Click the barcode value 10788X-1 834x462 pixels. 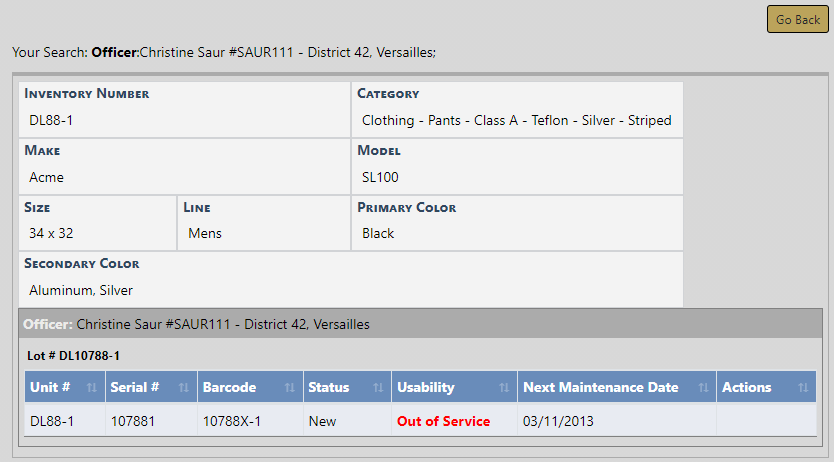tap(231, 421)
